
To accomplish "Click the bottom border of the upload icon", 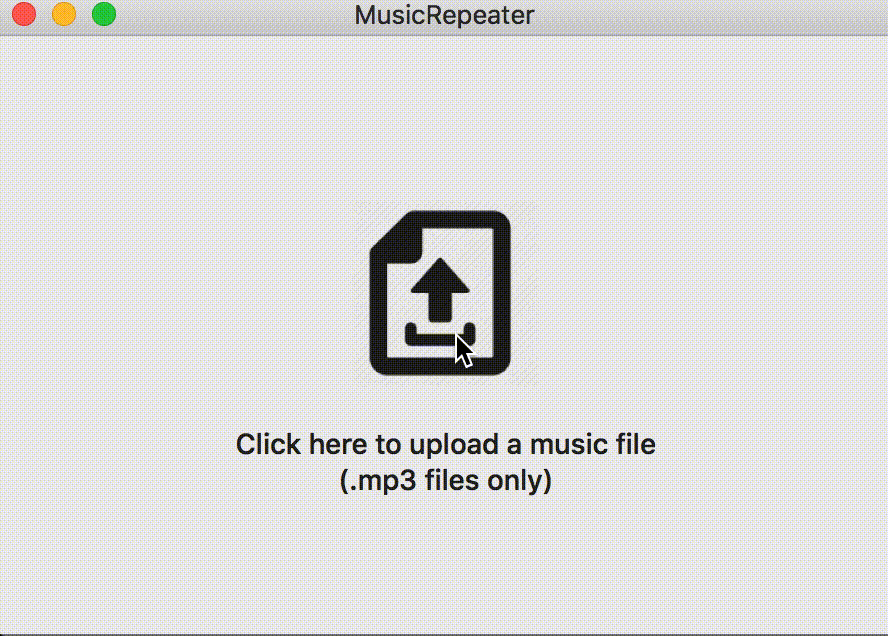I will tap(440, 366).
